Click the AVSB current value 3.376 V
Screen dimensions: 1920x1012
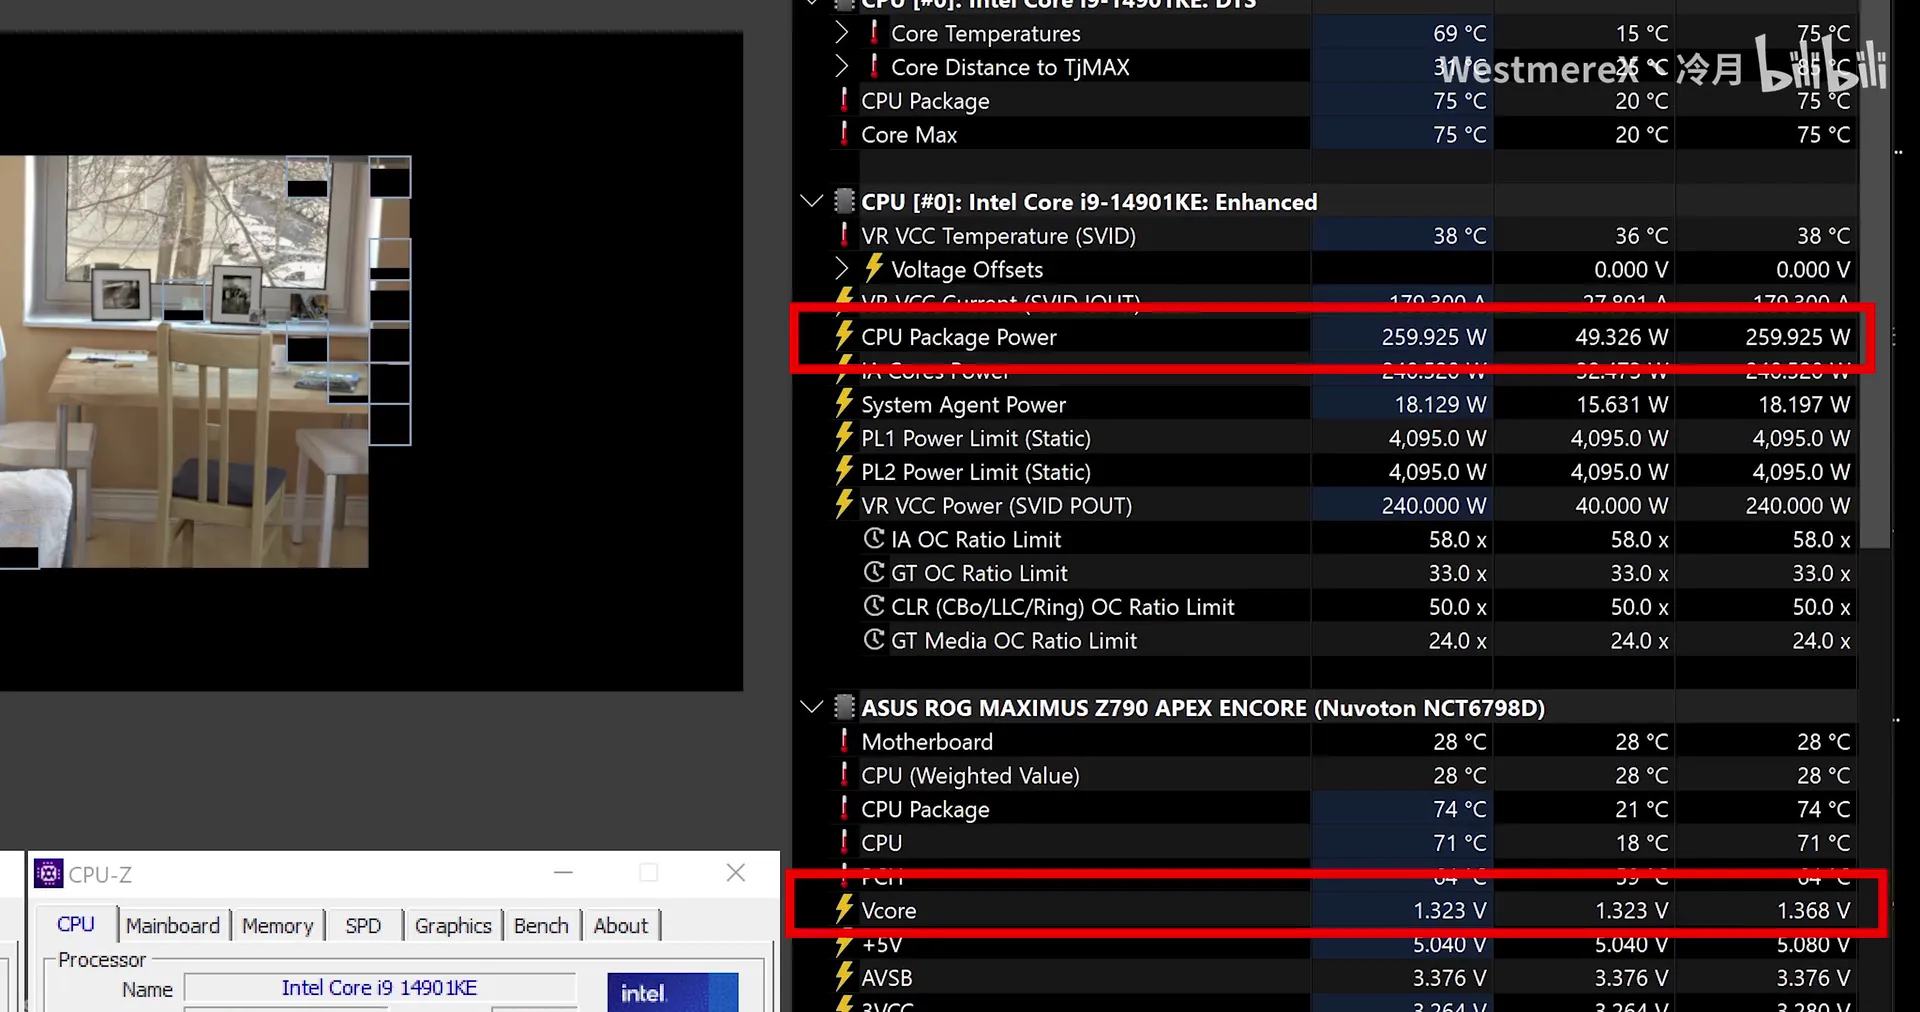click(1449, 978)
